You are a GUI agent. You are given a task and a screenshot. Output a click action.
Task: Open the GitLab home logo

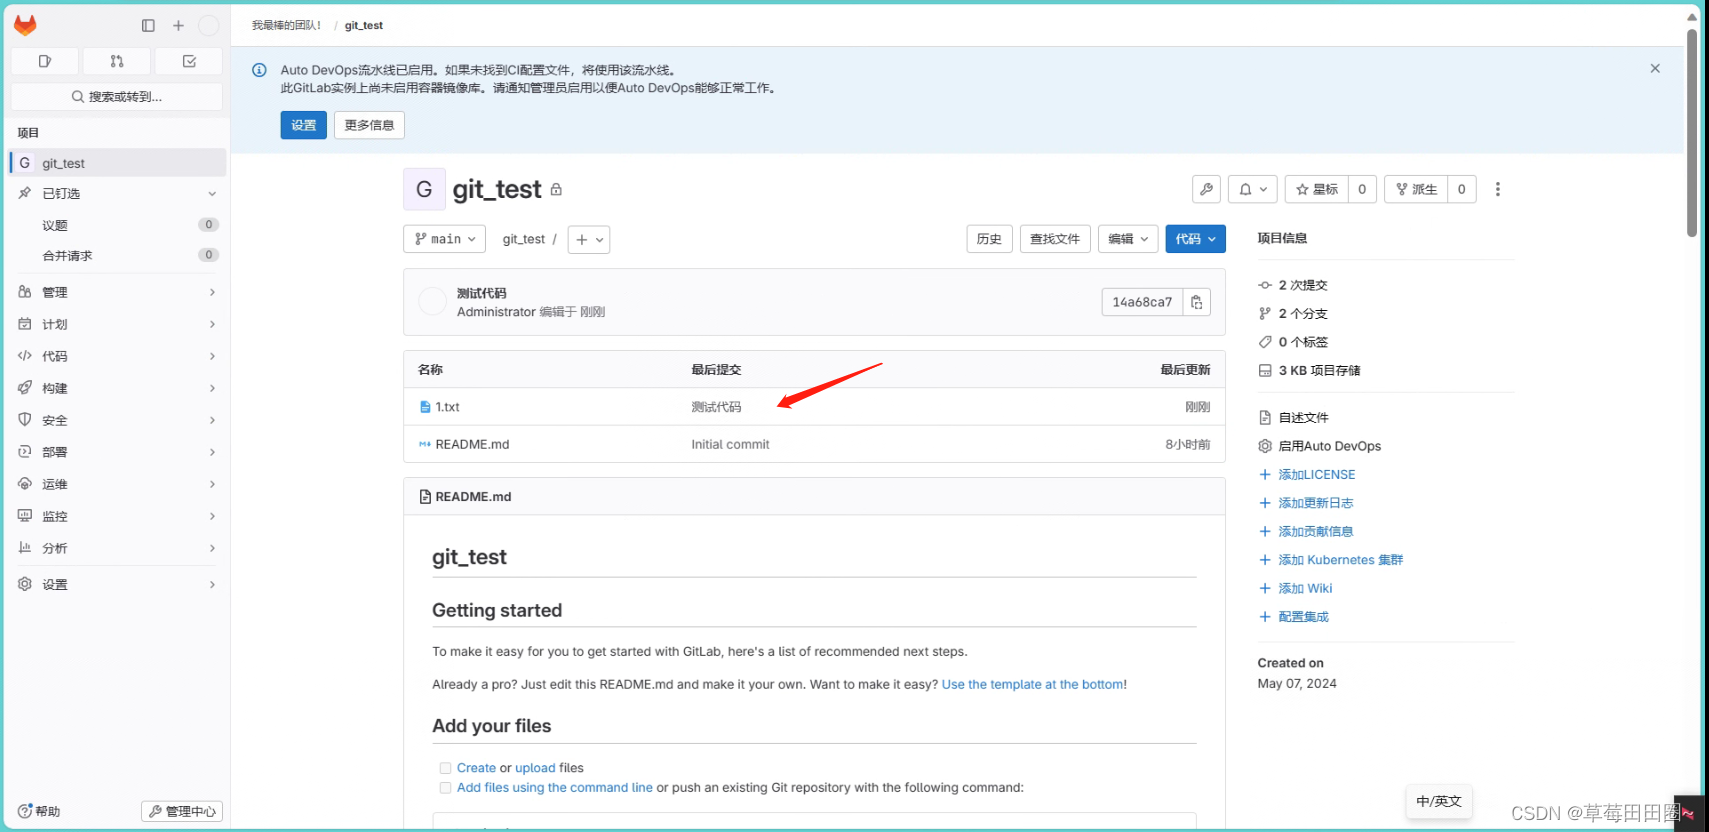(25, 25)
